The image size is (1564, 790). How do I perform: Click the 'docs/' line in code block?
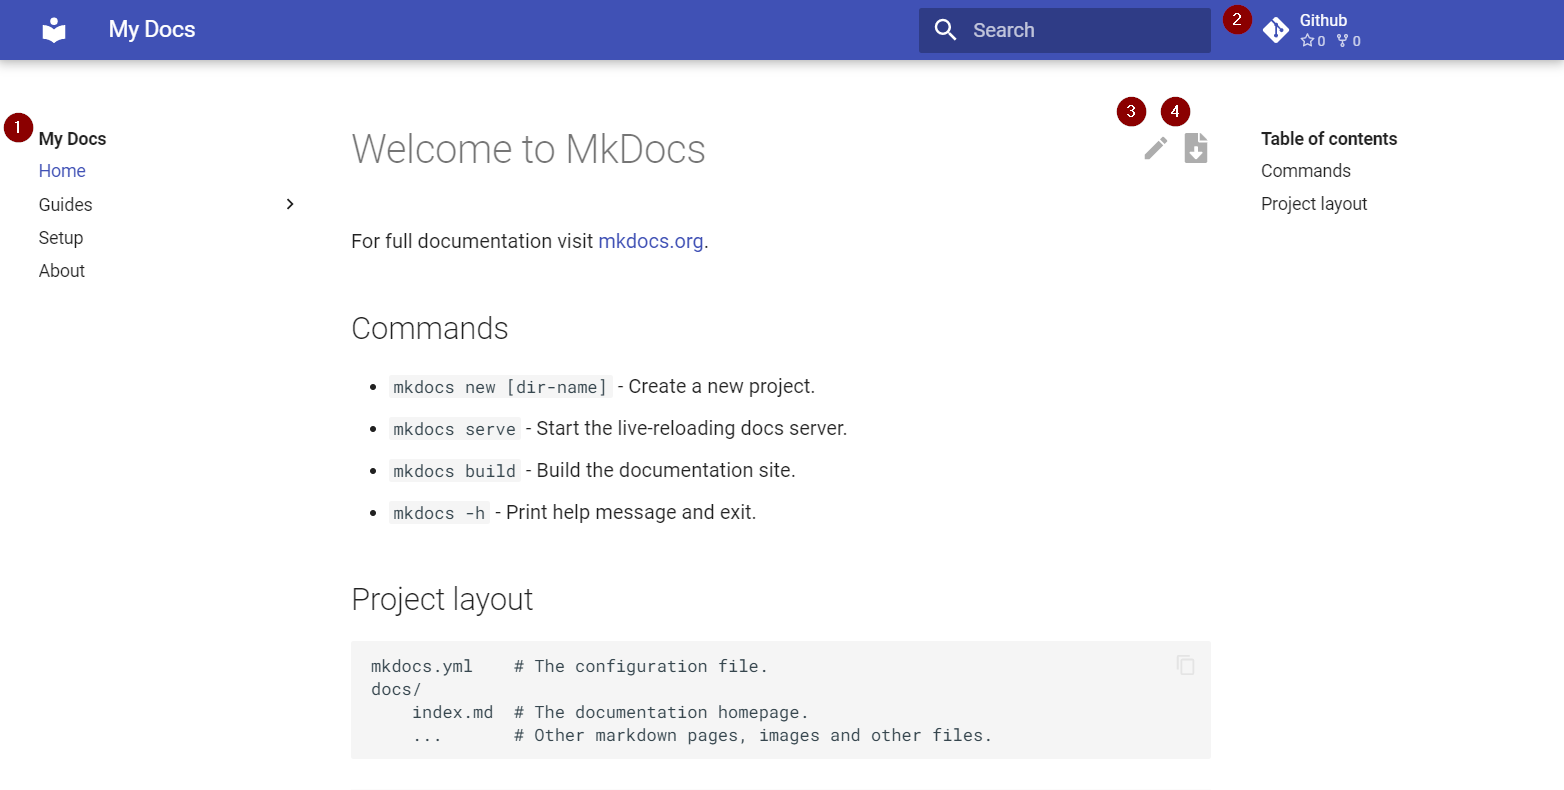[396, 689]
